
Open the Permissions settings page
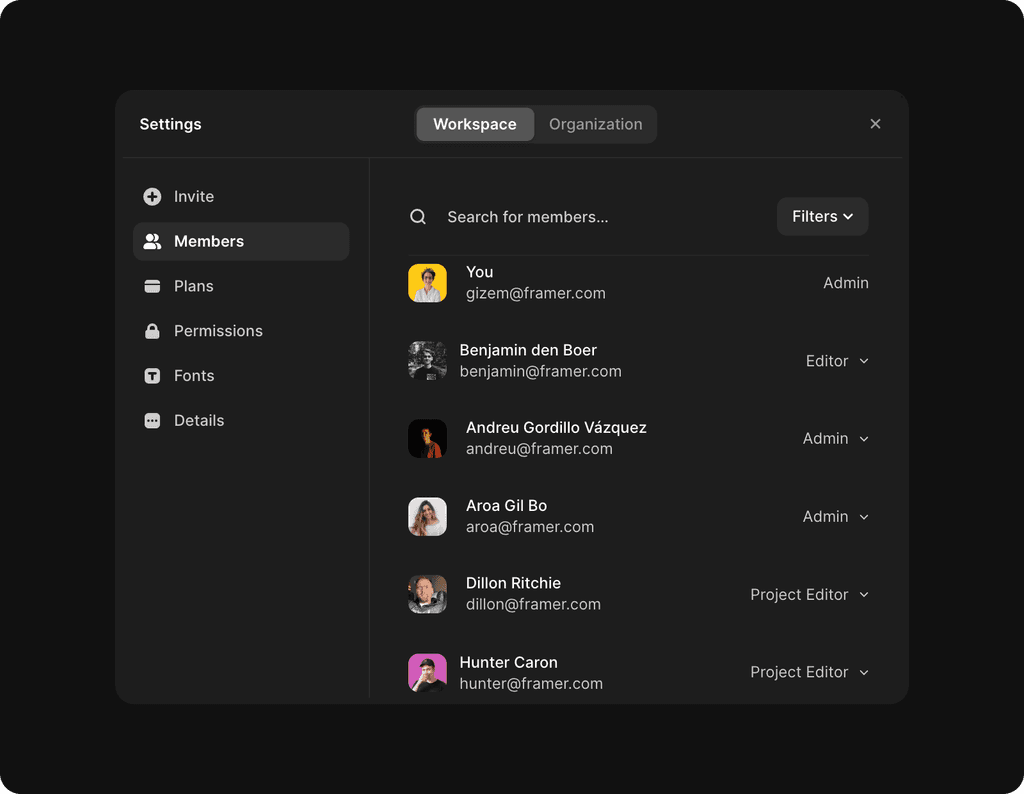point(218,331)
